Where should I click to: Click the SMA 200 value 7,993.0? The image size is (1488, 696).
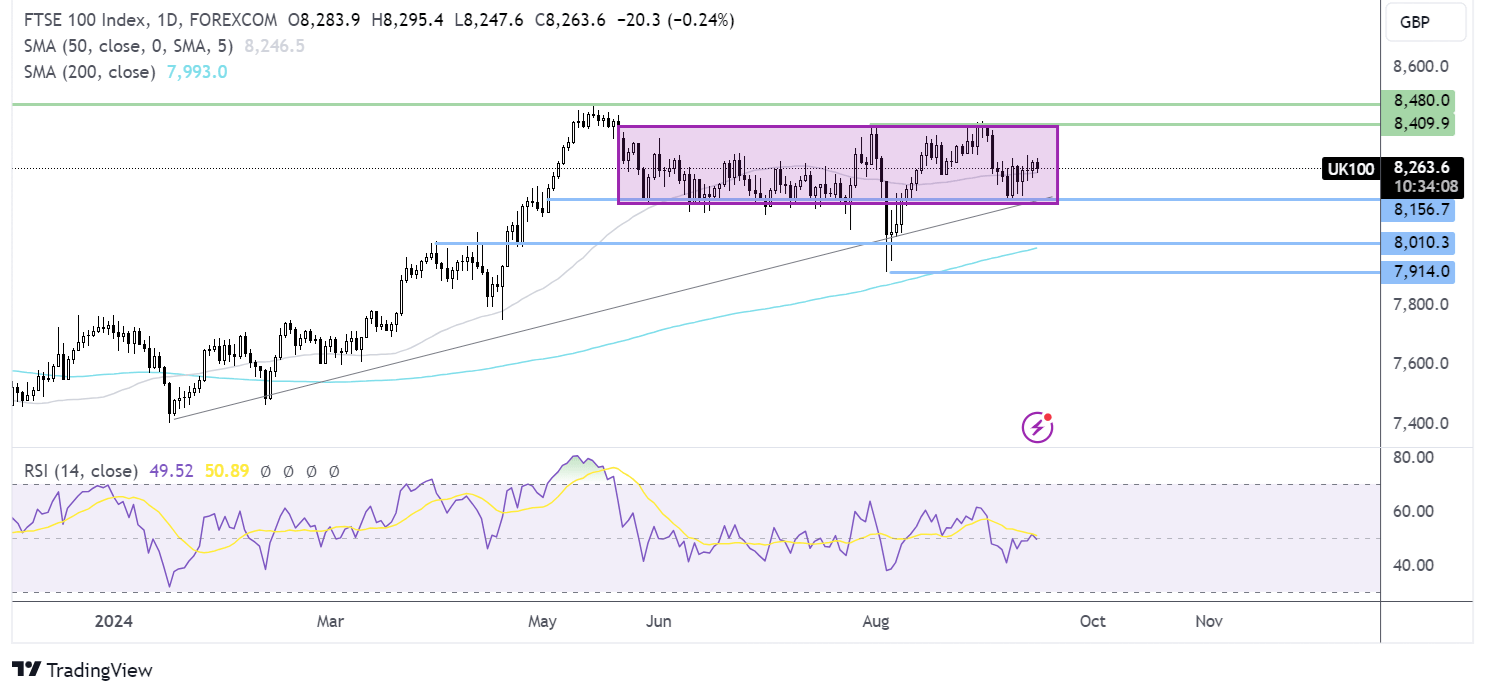(x=196, y=72)
